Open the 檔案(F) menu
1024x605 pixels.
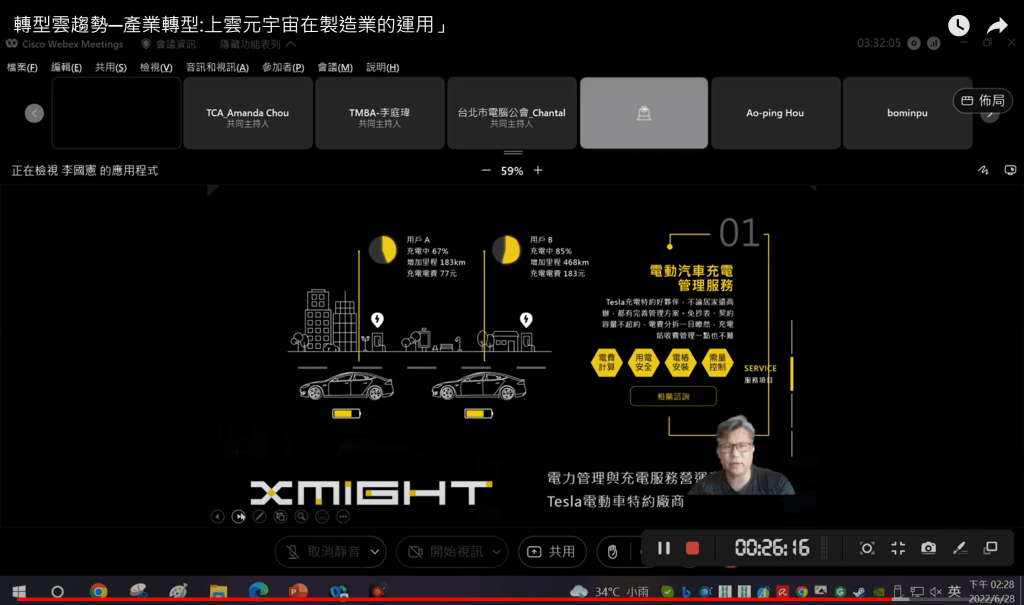tap(22, 67)
